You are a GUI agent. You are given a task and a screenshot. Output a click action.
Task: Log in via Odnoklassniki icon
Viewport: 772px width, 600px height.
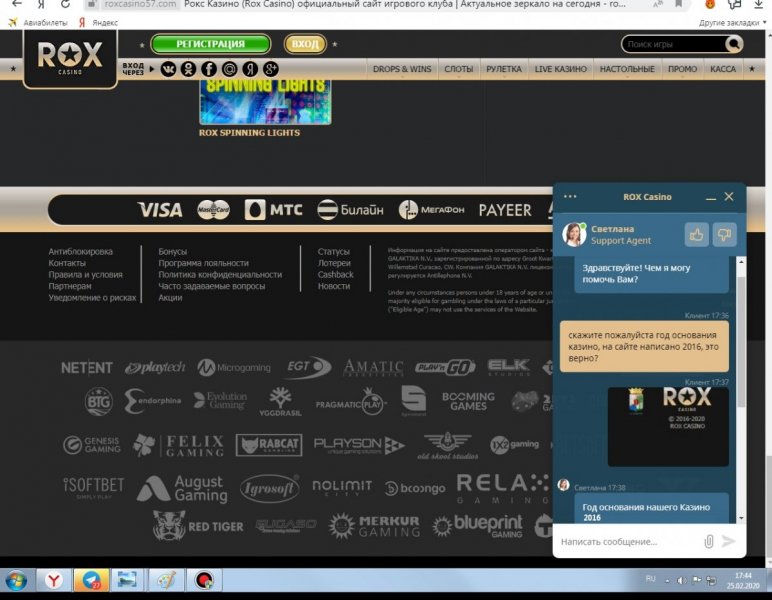[188, 69]
